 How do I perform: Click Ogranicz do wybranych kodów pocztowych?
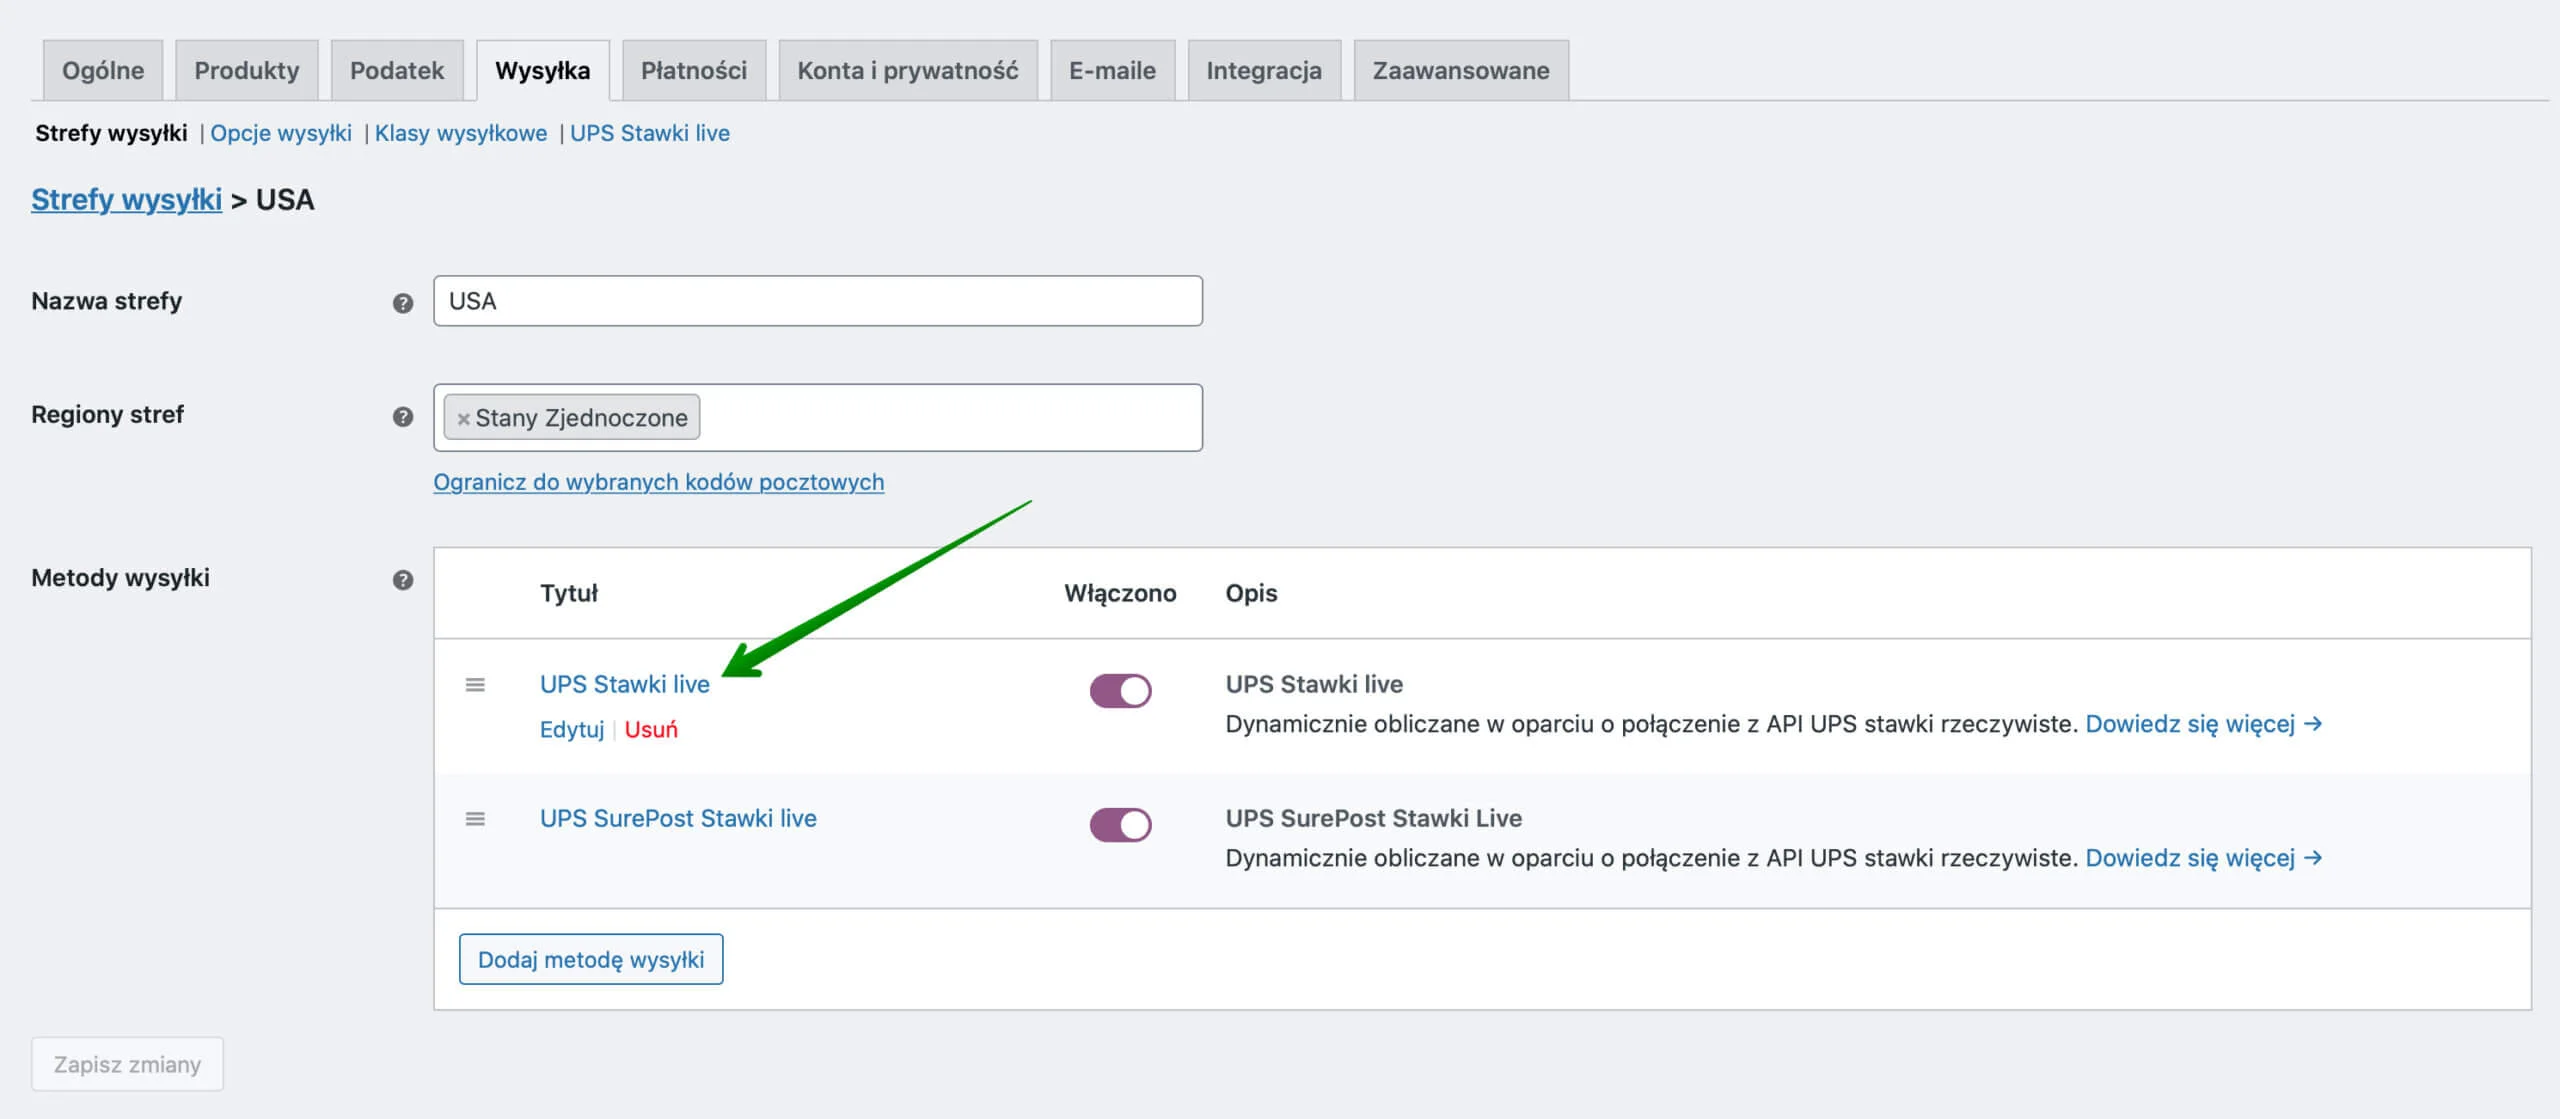[658, 482]
